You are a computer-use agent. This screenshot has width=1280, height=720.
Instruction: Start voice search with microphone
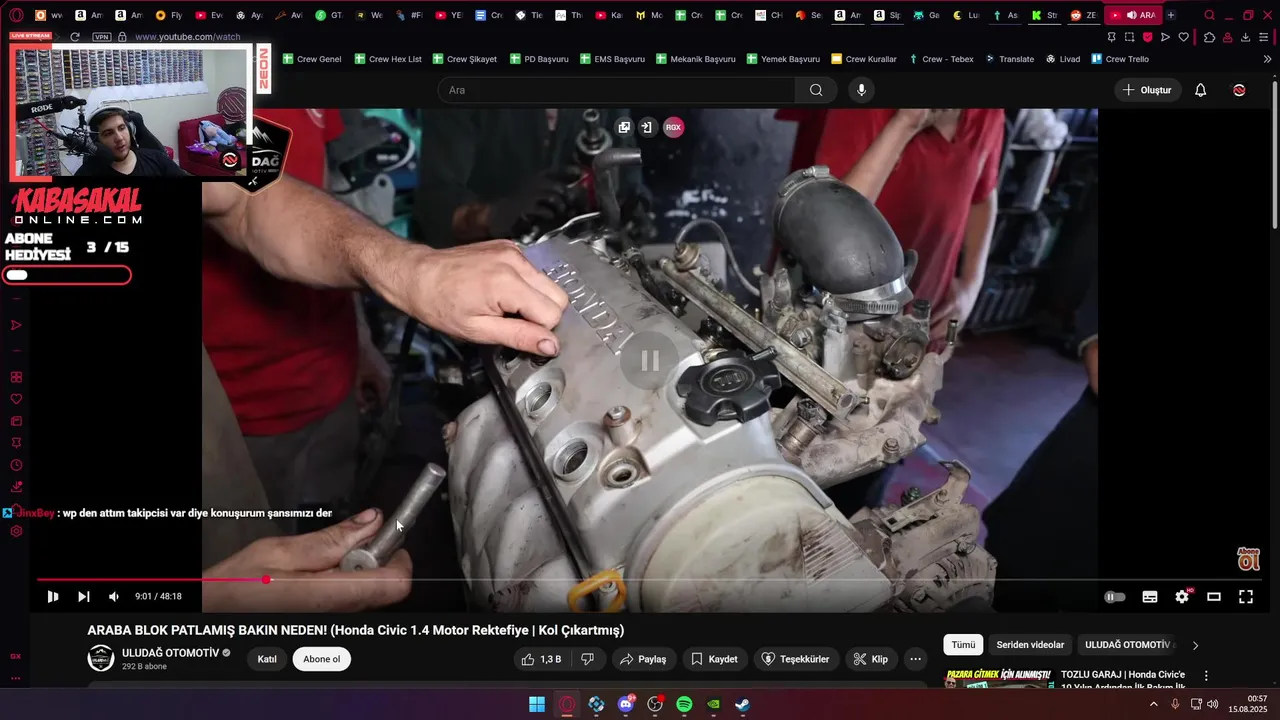tap(861, 90)
